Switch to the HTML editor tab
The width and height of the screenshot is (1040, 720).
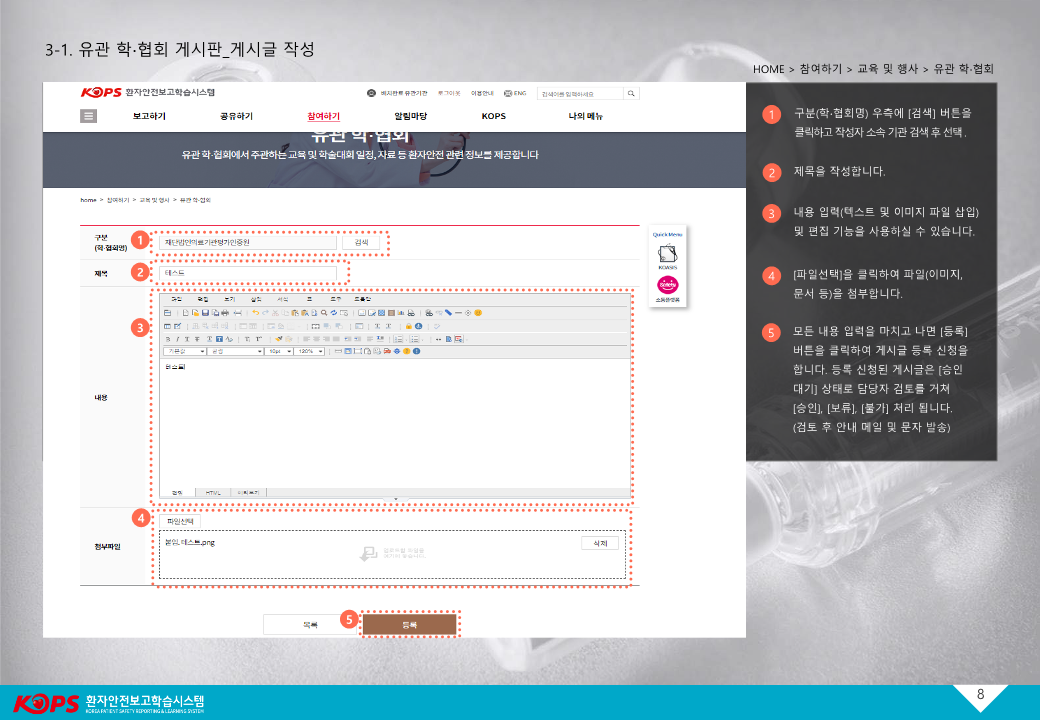(213, 492)
